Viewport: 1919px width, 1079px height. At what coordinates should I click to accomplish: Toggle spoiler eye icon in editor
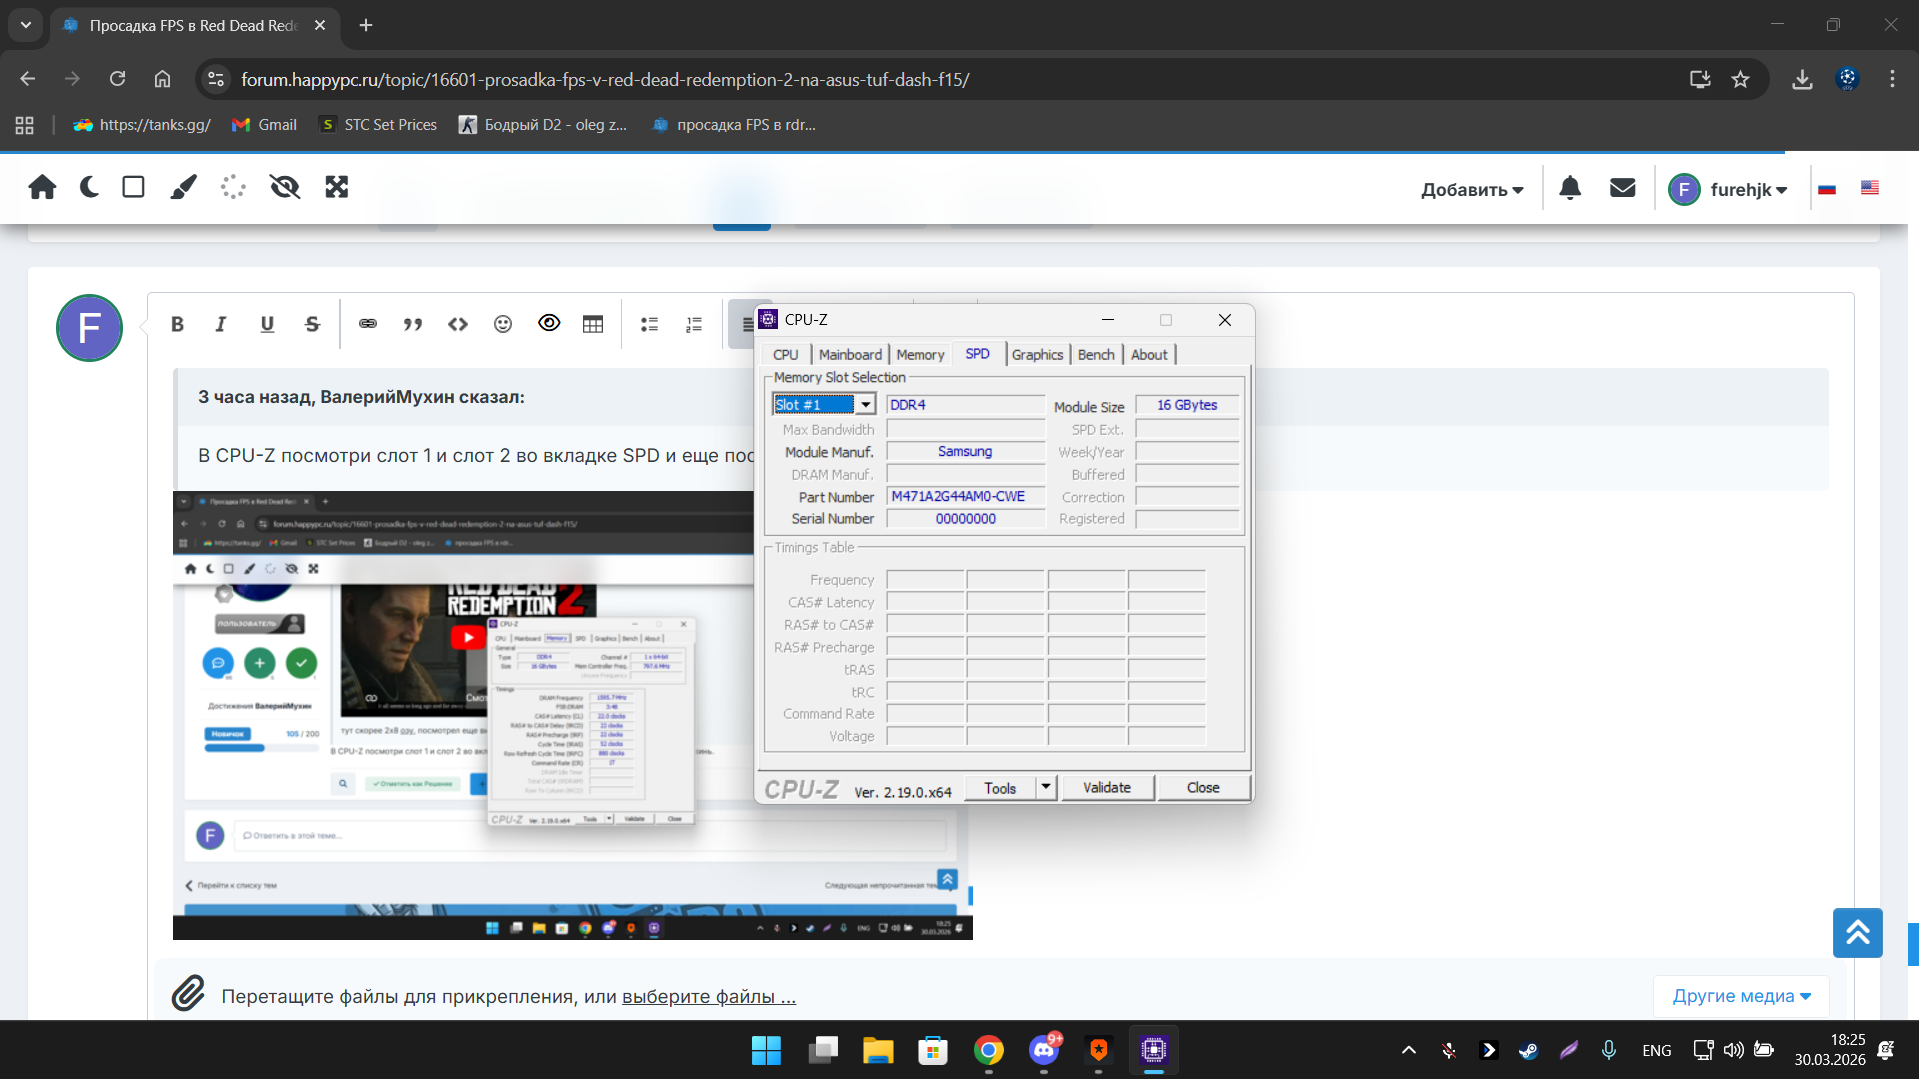coord(549,323)
